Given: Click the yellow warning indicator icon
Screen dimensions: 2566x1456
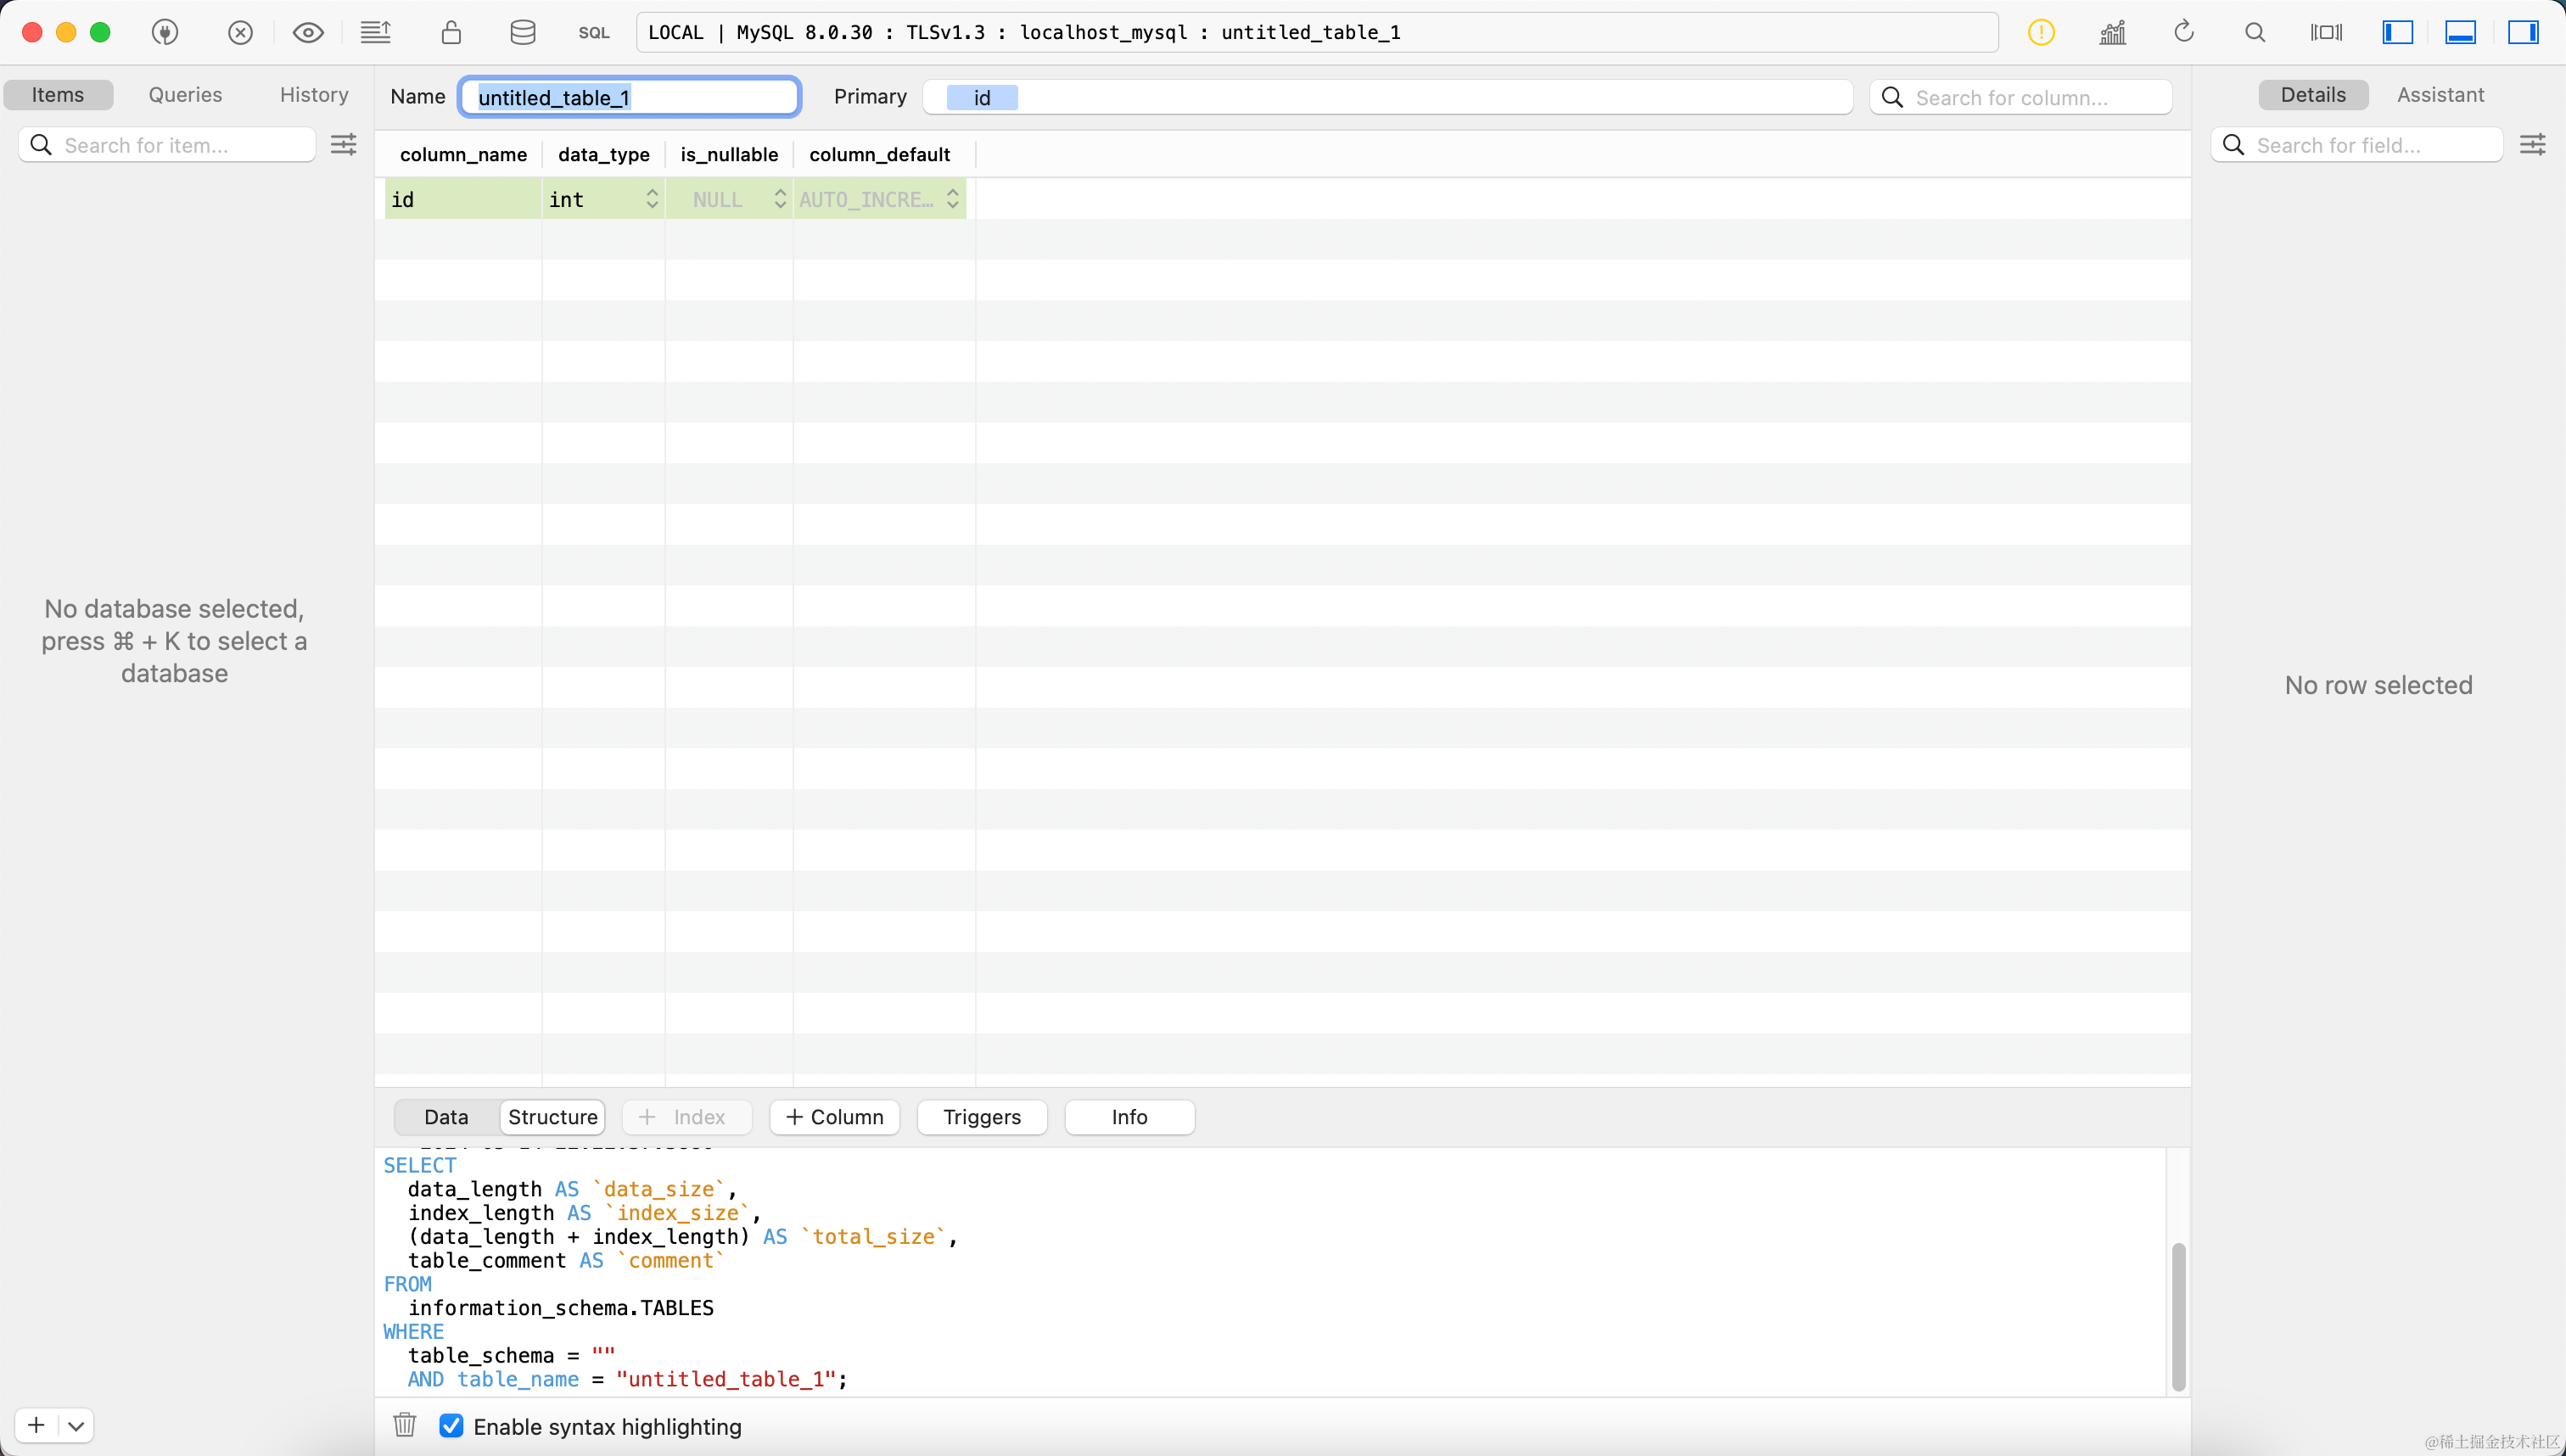Looking at the screenshot, I should pos(2041,33).
